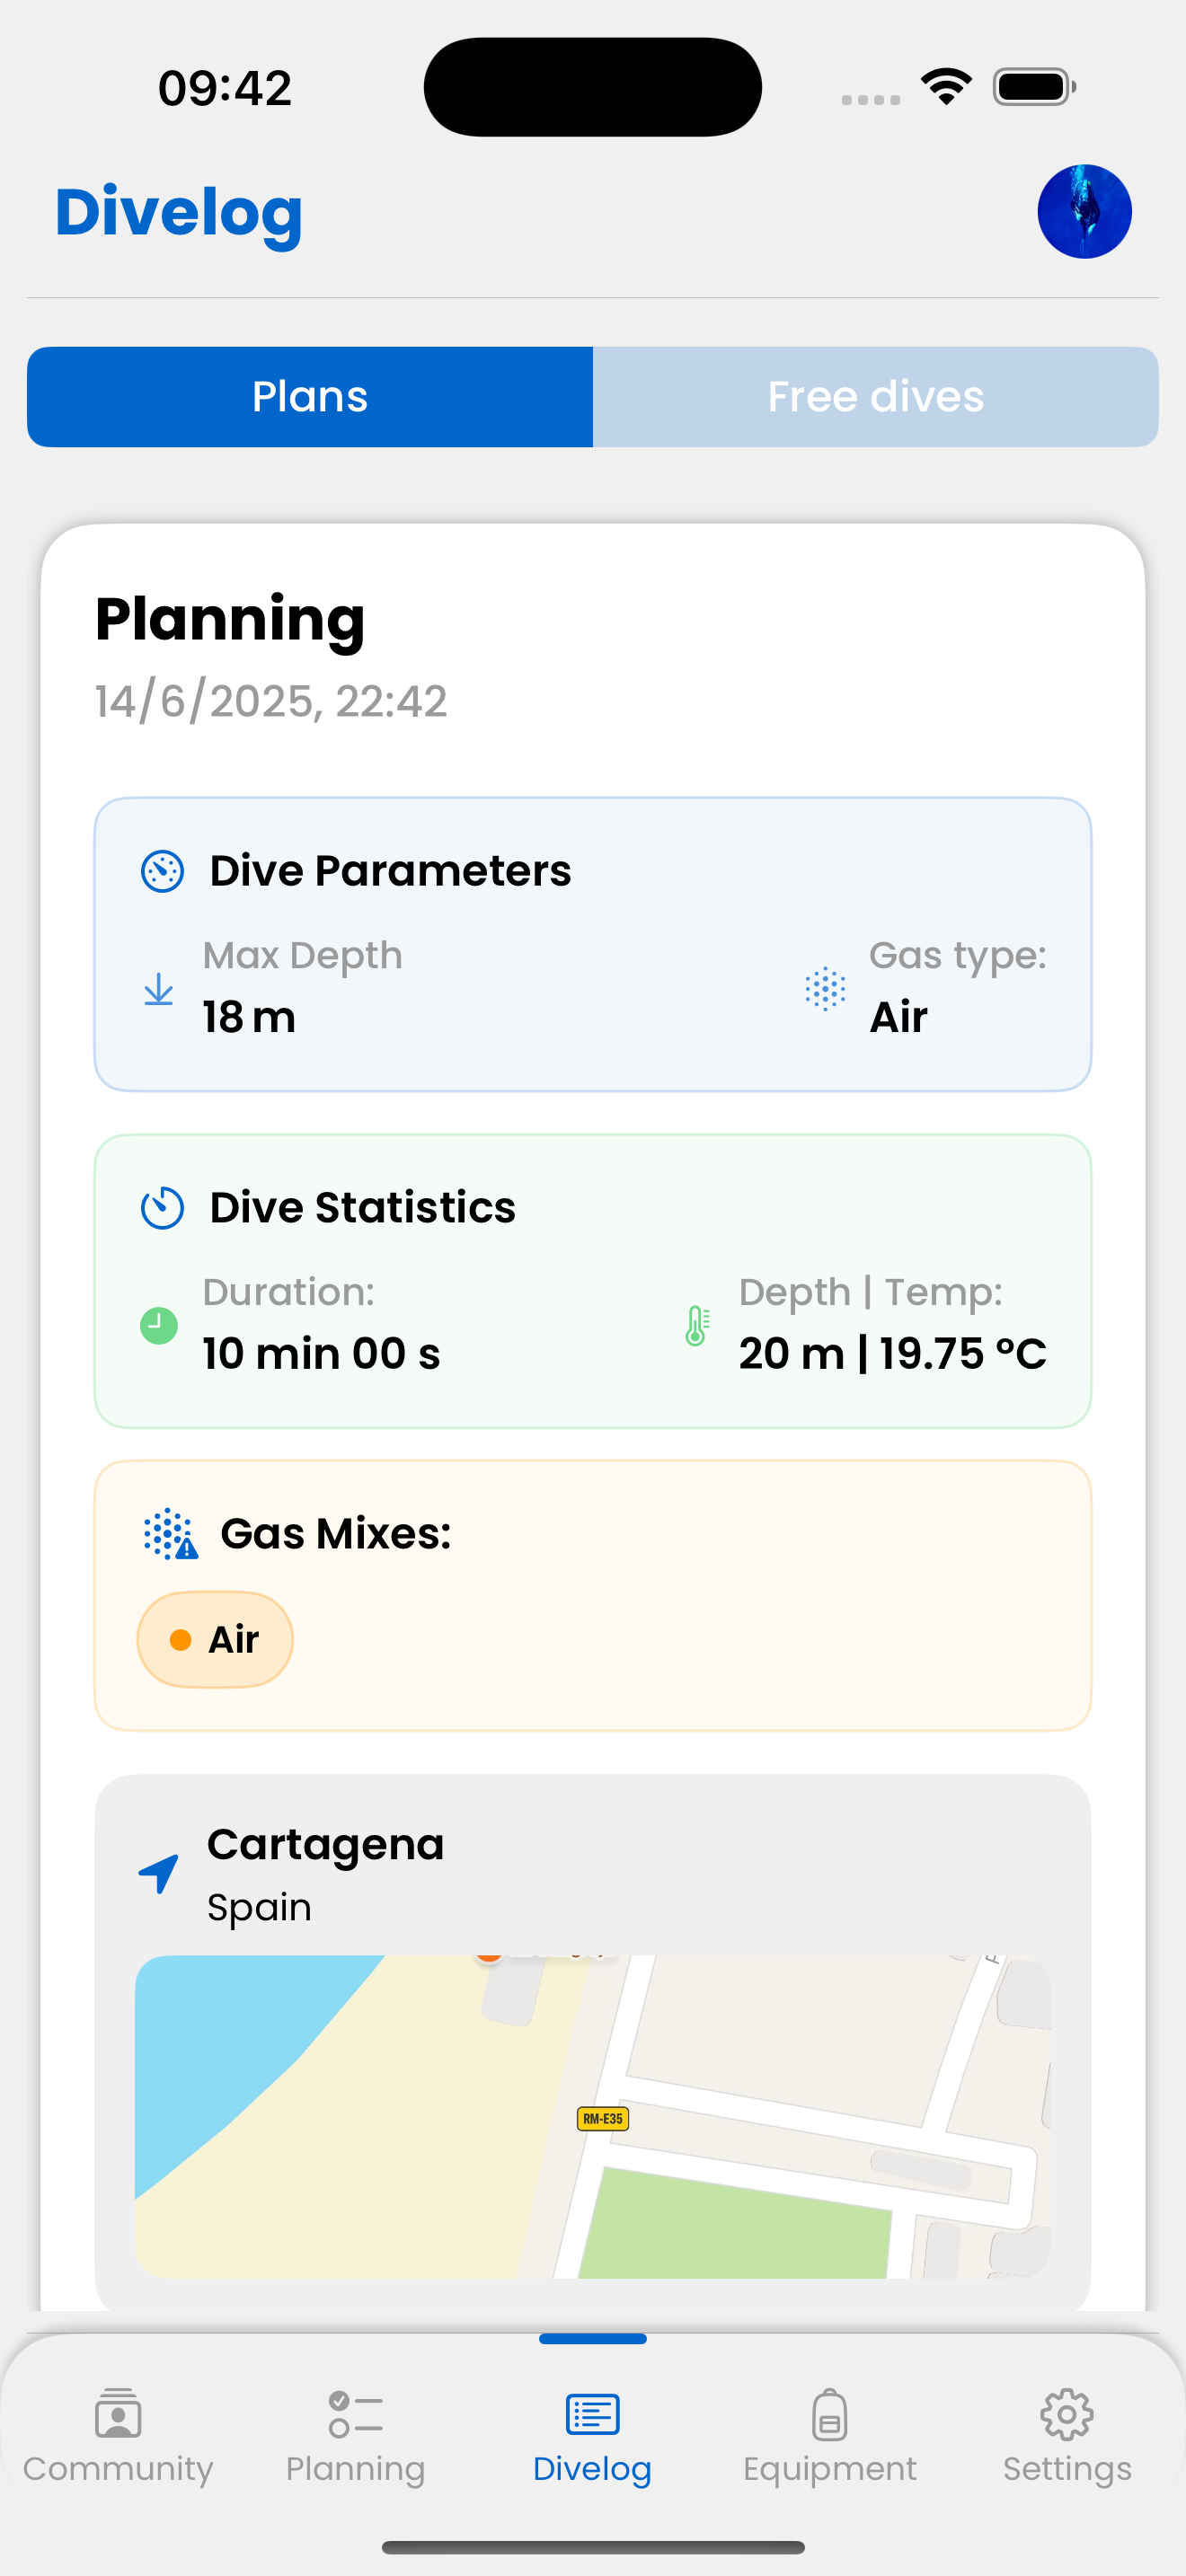
Task: Switch to the Free dives tab
Action: 875,397
